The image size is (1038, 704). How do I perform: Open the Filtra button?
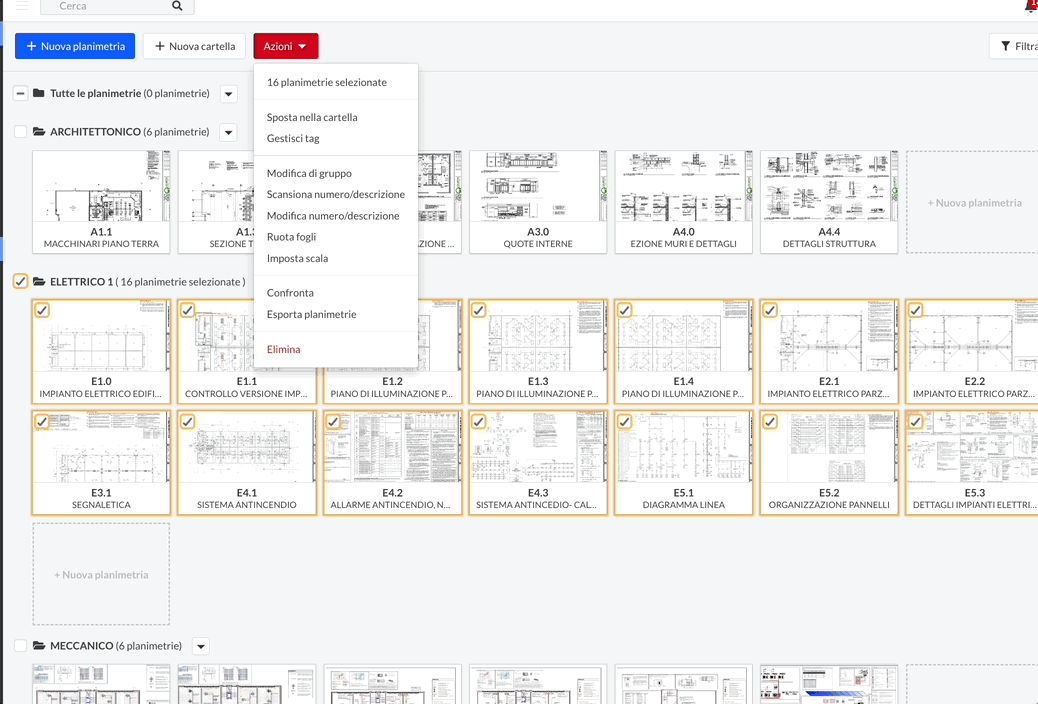(x=1016, y=46)
